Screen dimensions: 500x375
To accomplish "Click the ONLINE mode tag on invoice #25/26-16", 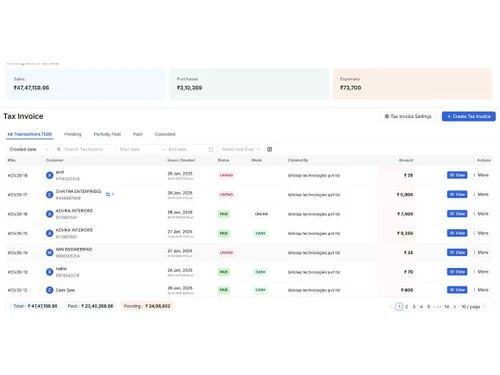I will coord(261,214).
